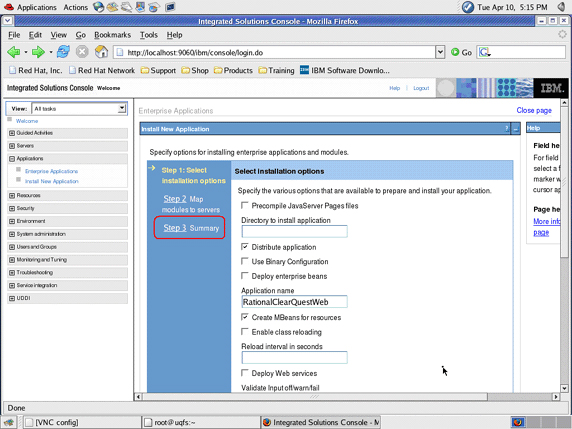Enable Use Binary Configuration checkbox
Viewport: 572px width, 429px height.
[x=245, y=261]
